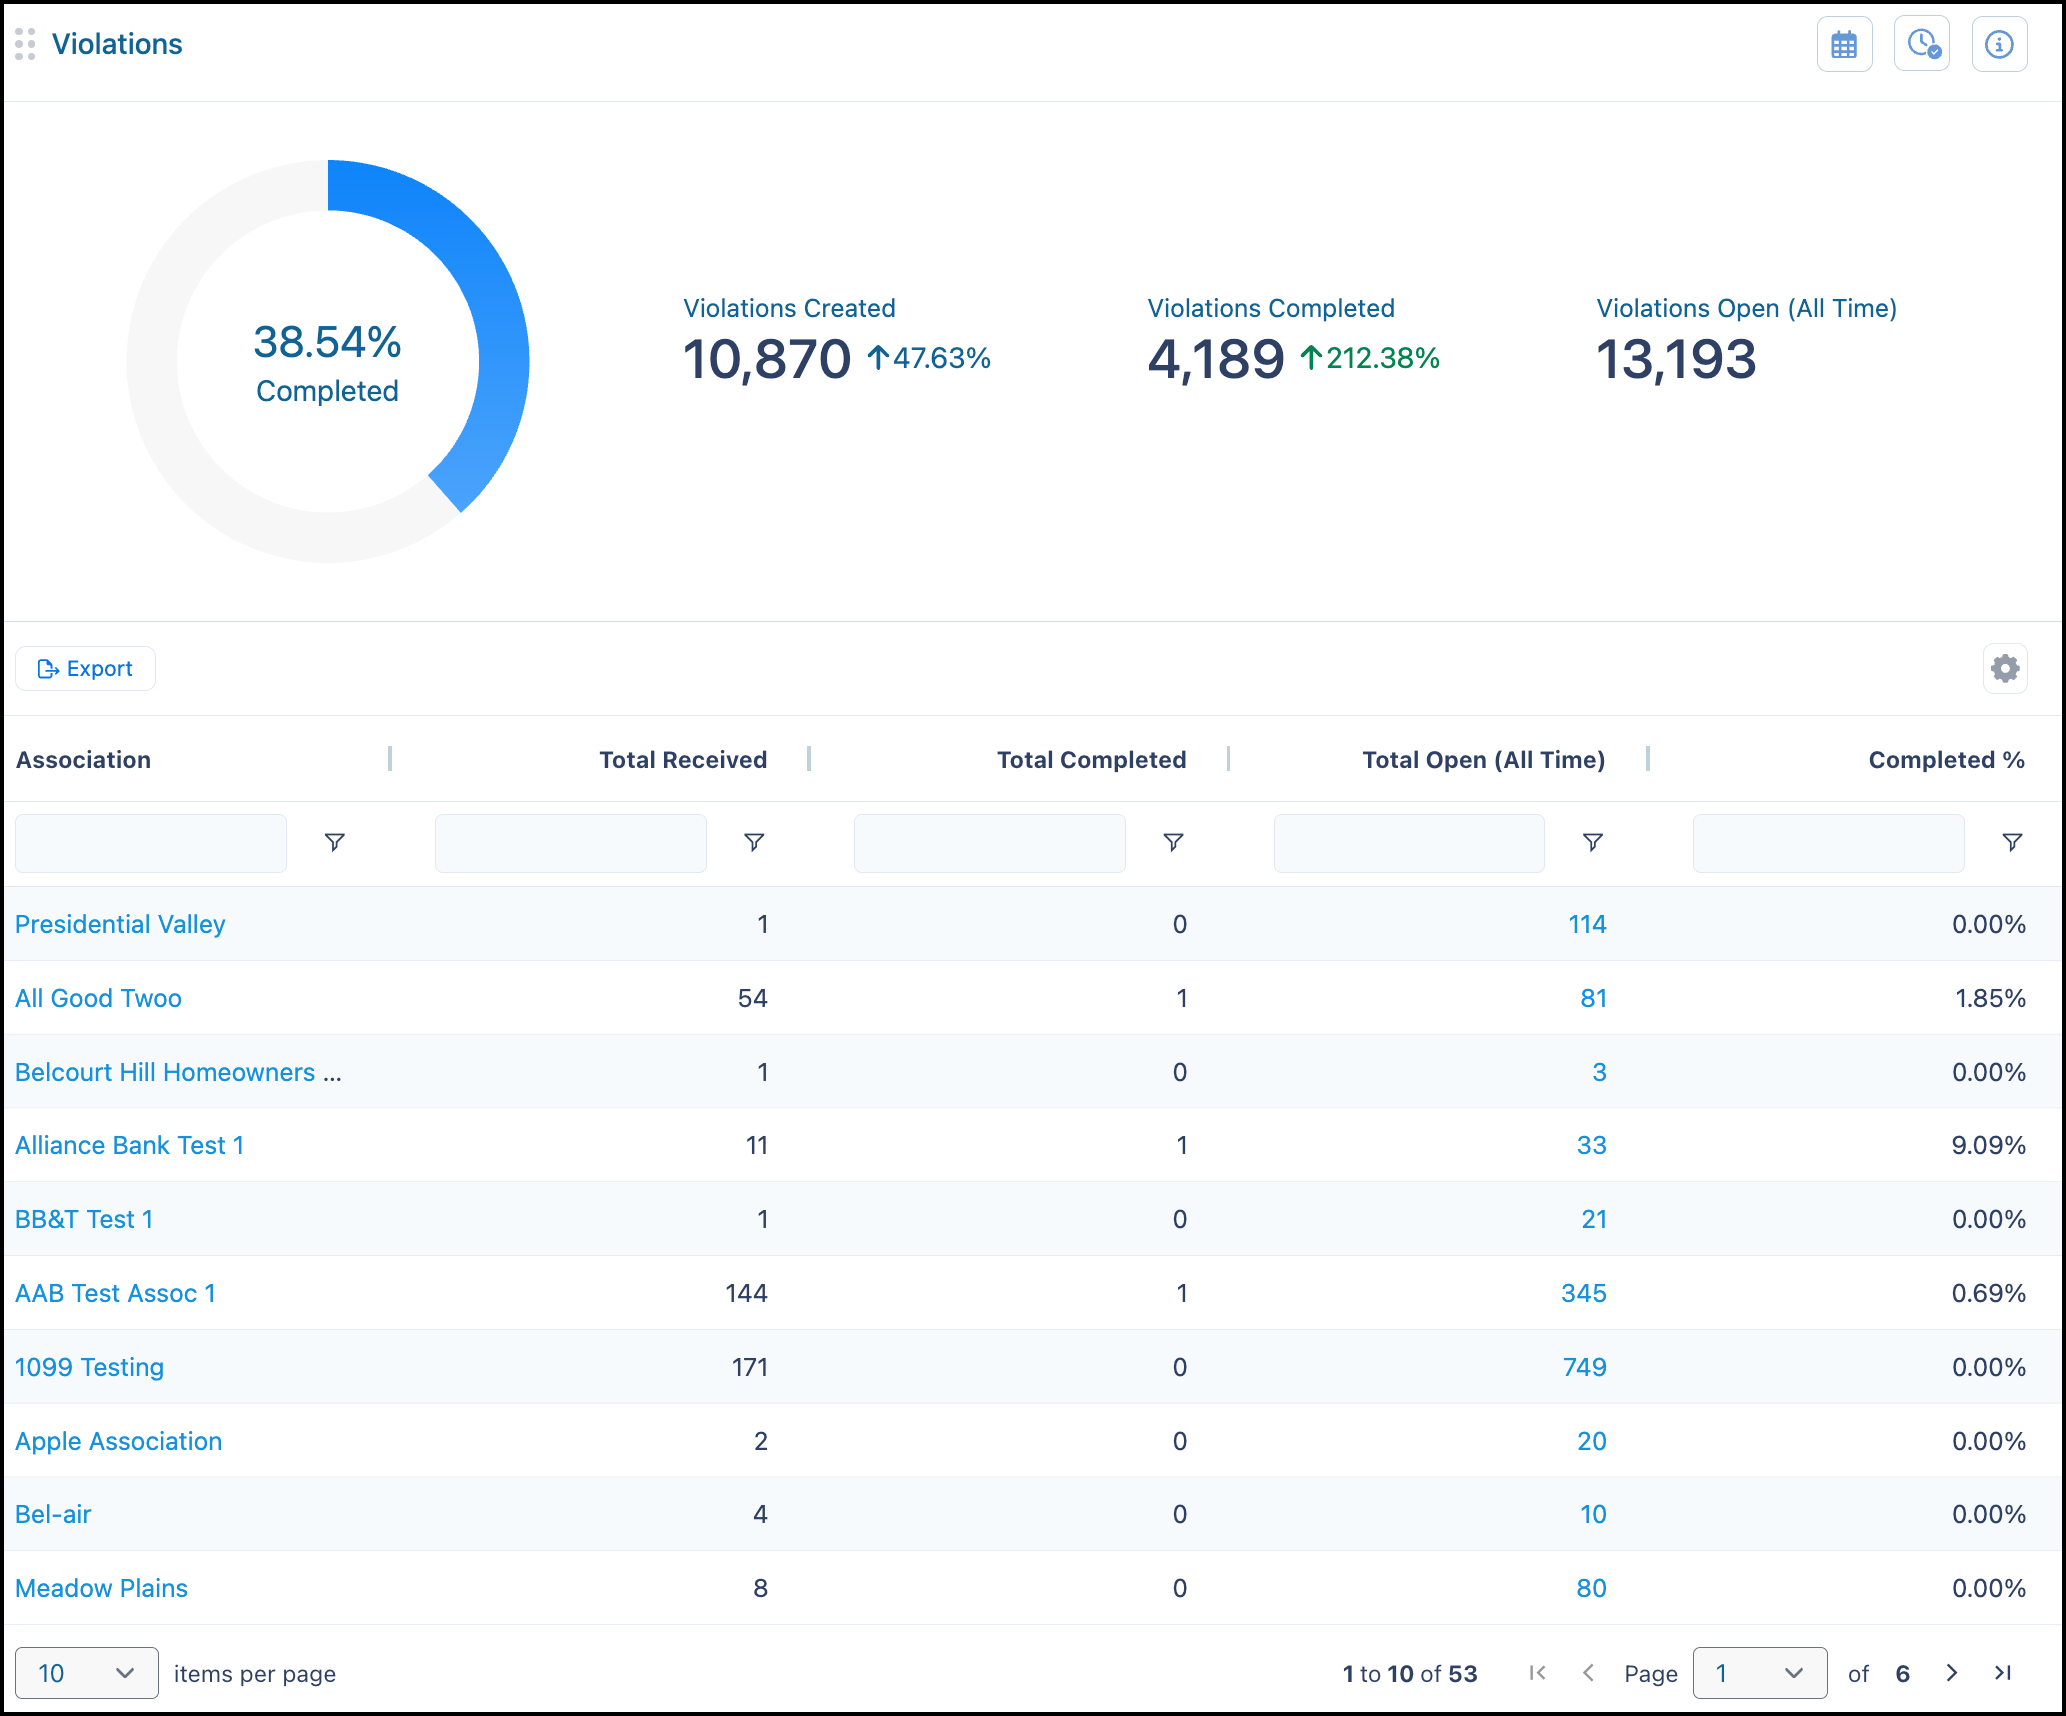Open the info icon in header

[1999, 45]
